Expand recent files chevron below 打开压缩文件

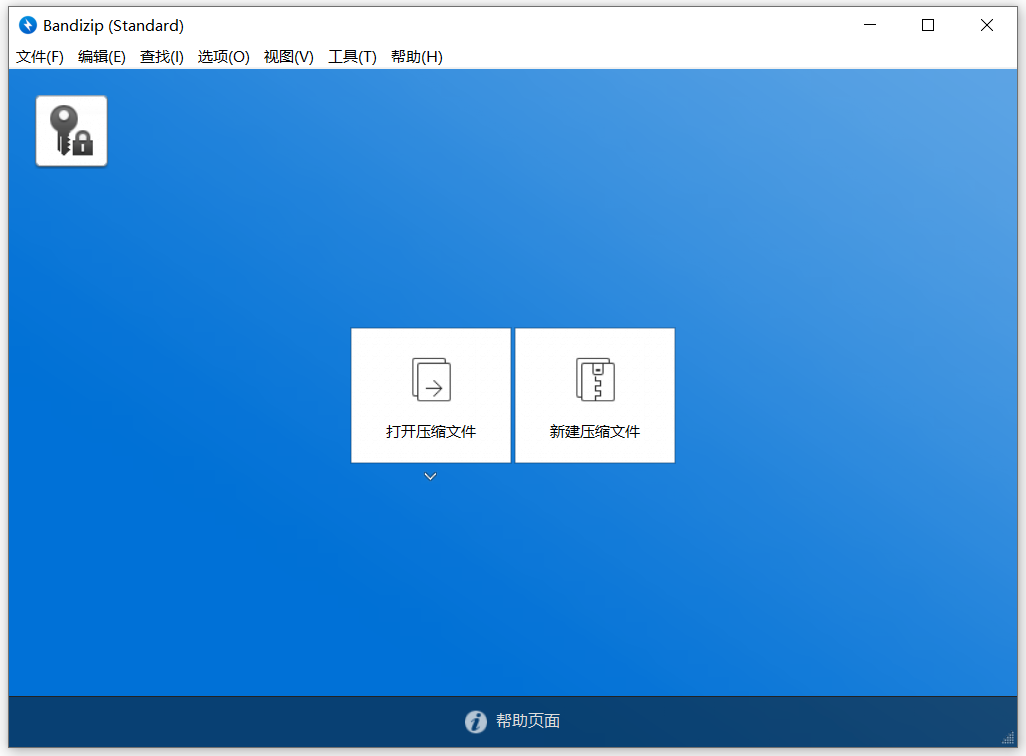430,477
